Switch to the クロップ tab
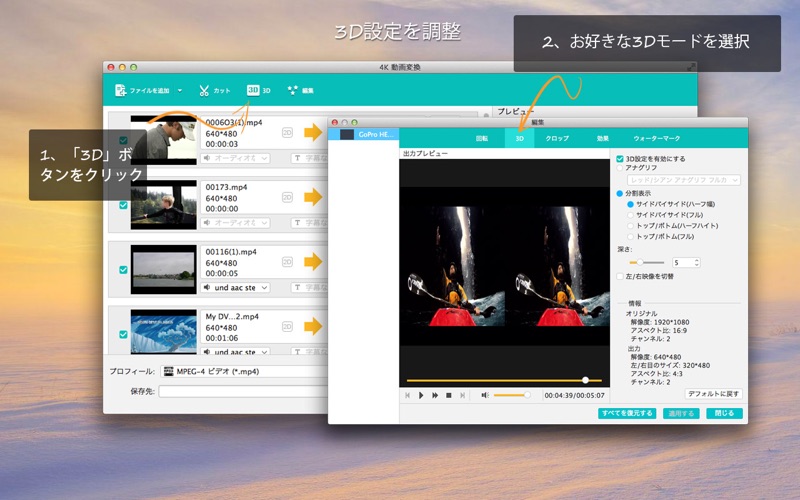This screenshot has width=800, height=500. pyautogui.click(x=557, y=138)
